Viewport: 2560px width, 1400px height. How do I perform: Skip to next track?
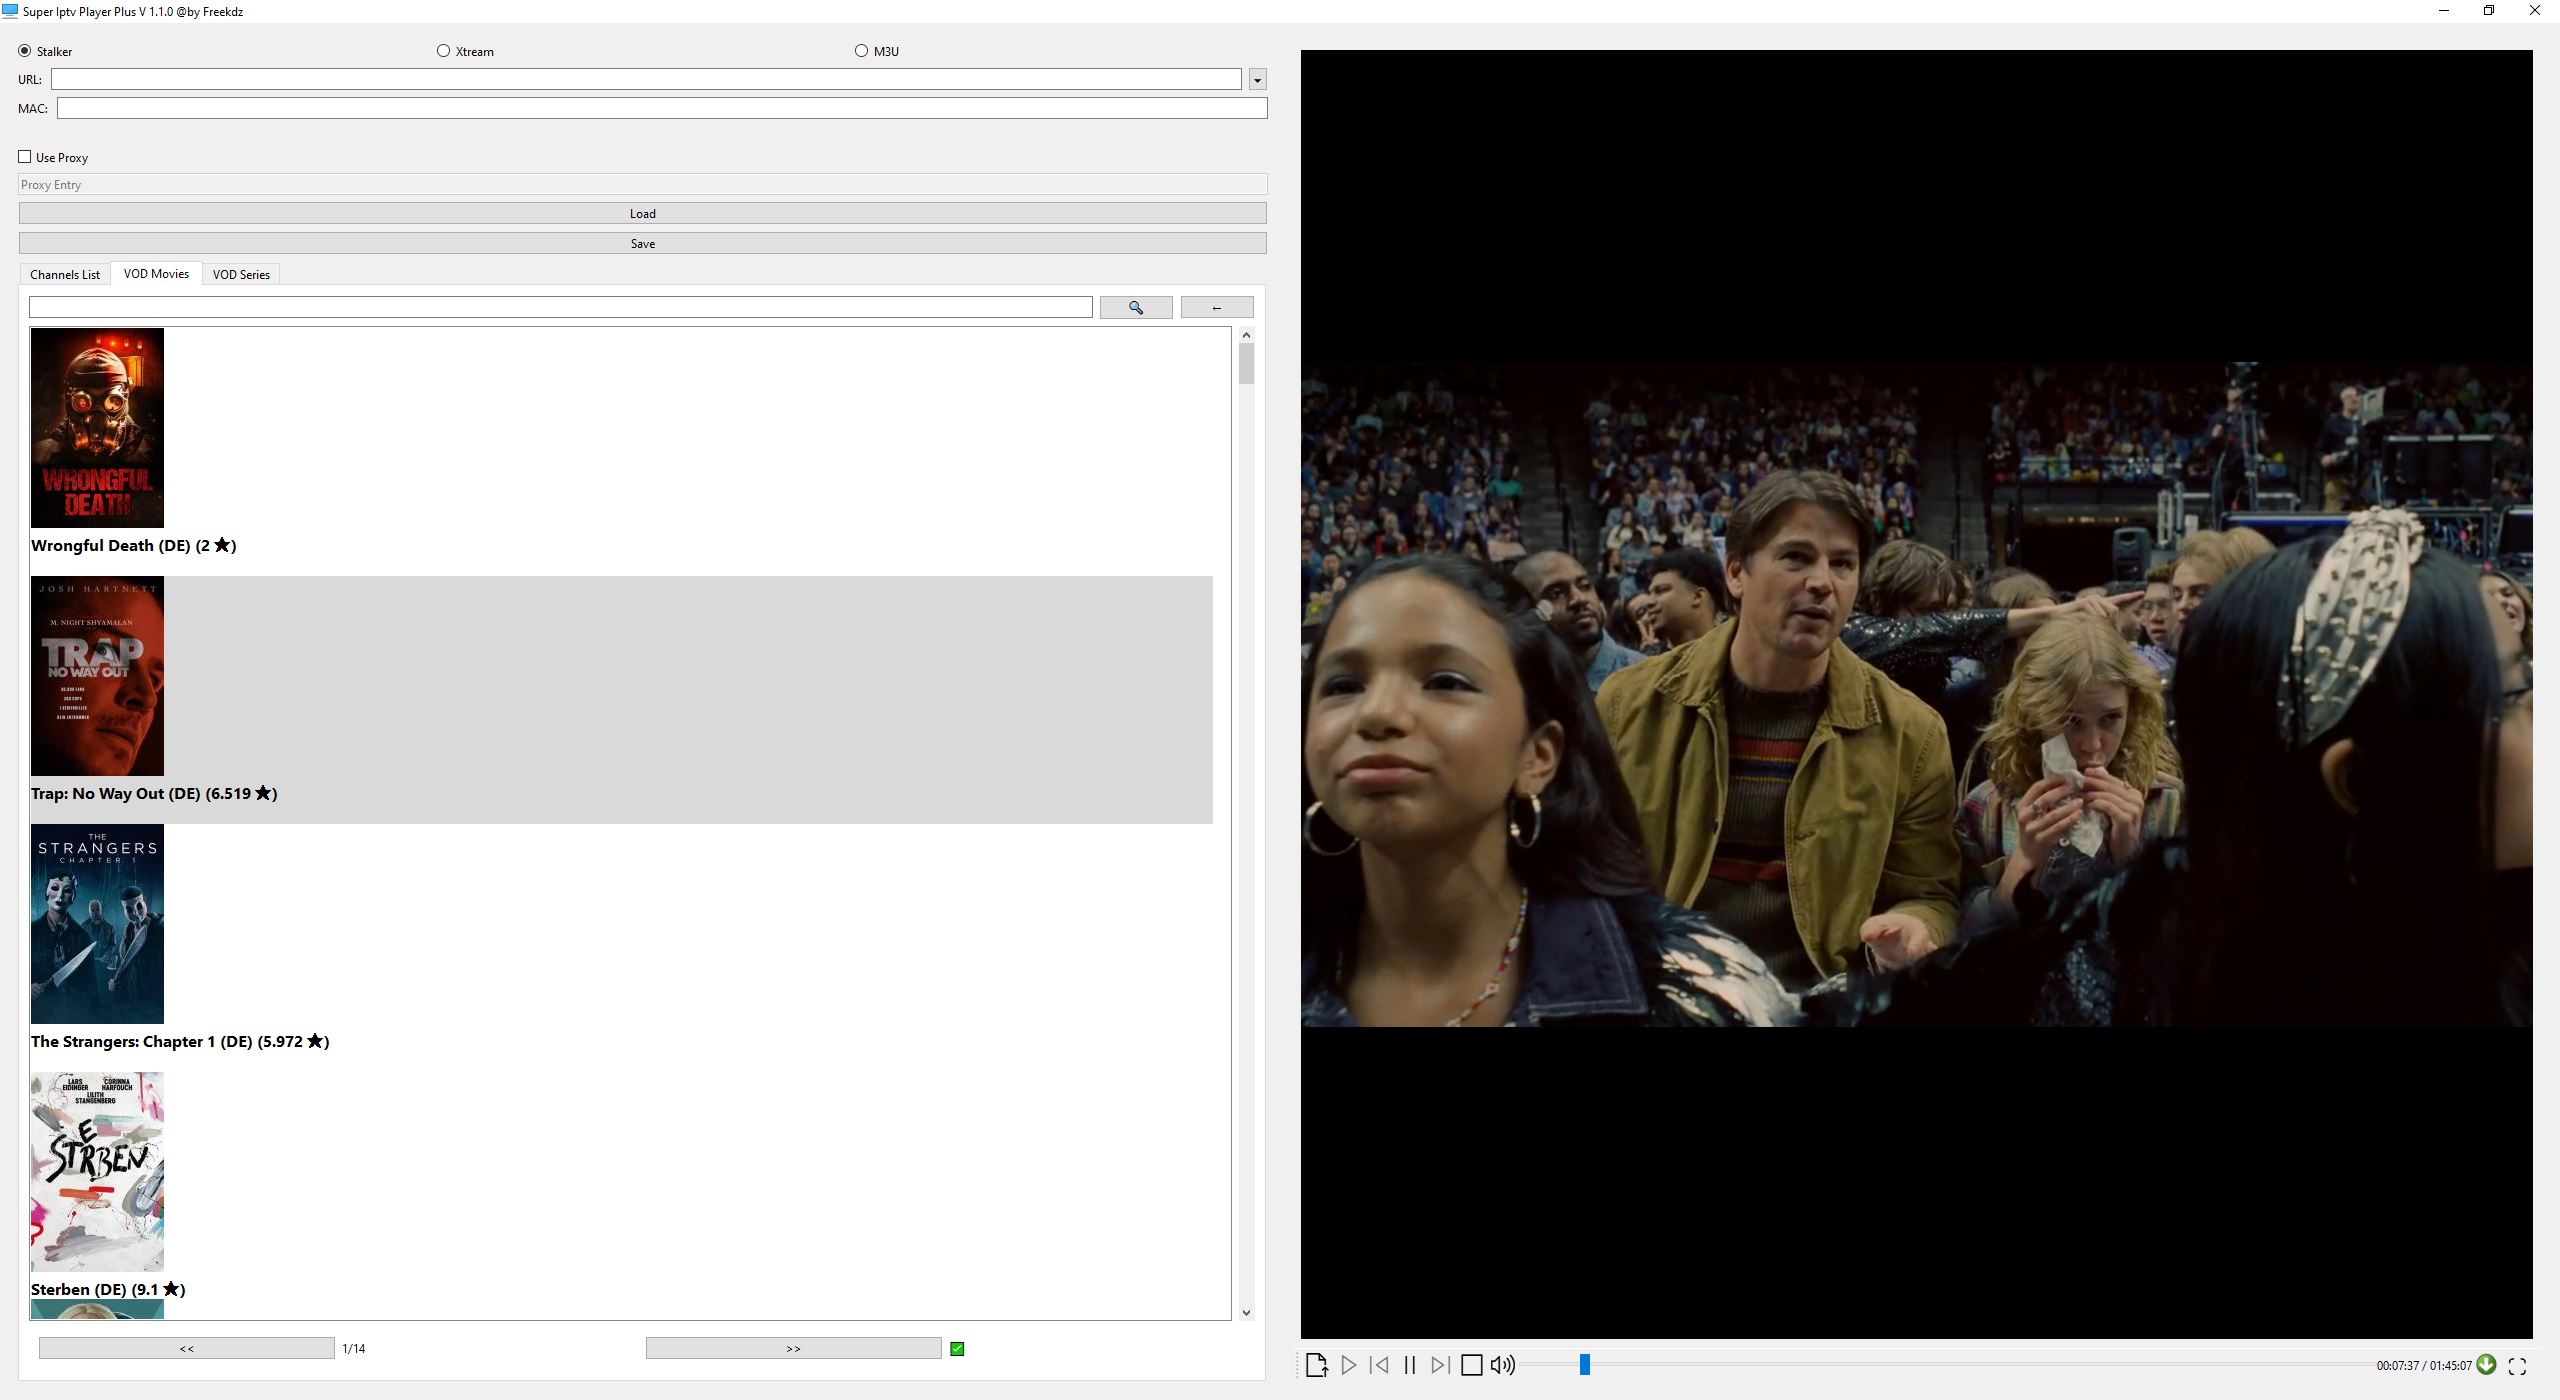point(1440,1365)
